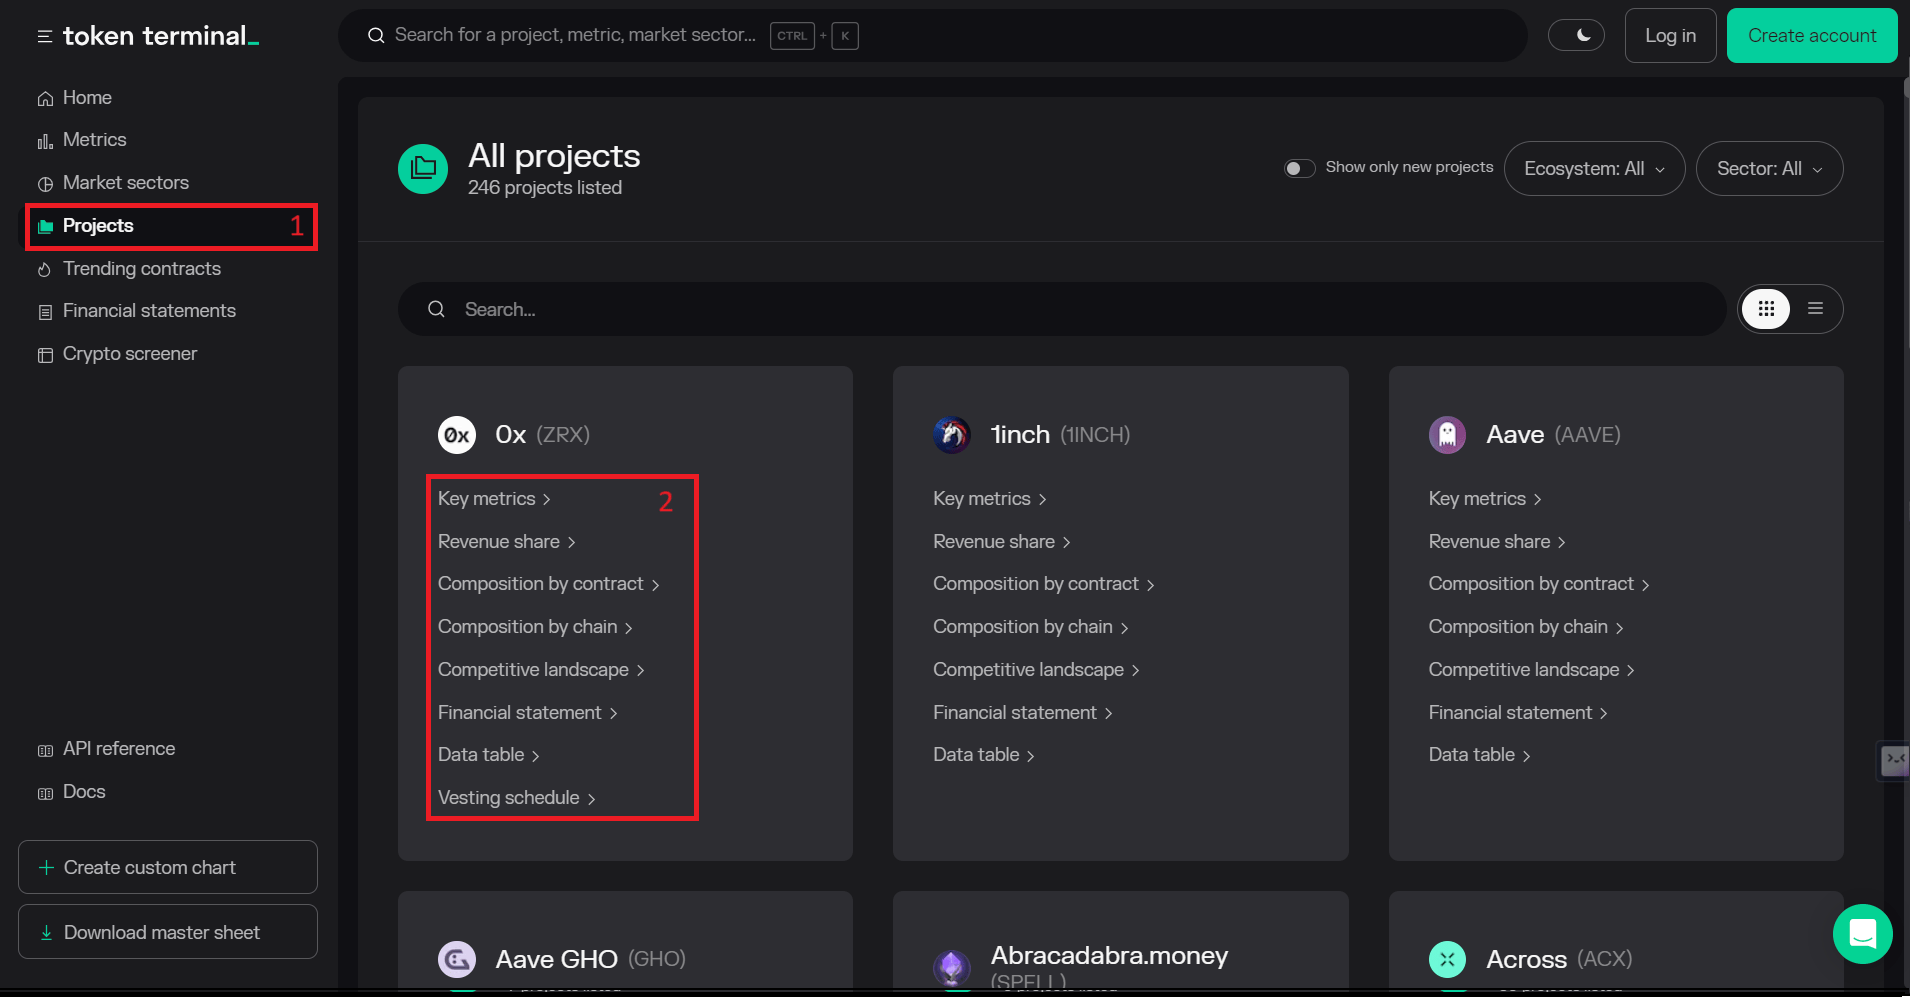Click Create custom chart button
Viewport: 1910px width, 997px height.
(168, 867)
